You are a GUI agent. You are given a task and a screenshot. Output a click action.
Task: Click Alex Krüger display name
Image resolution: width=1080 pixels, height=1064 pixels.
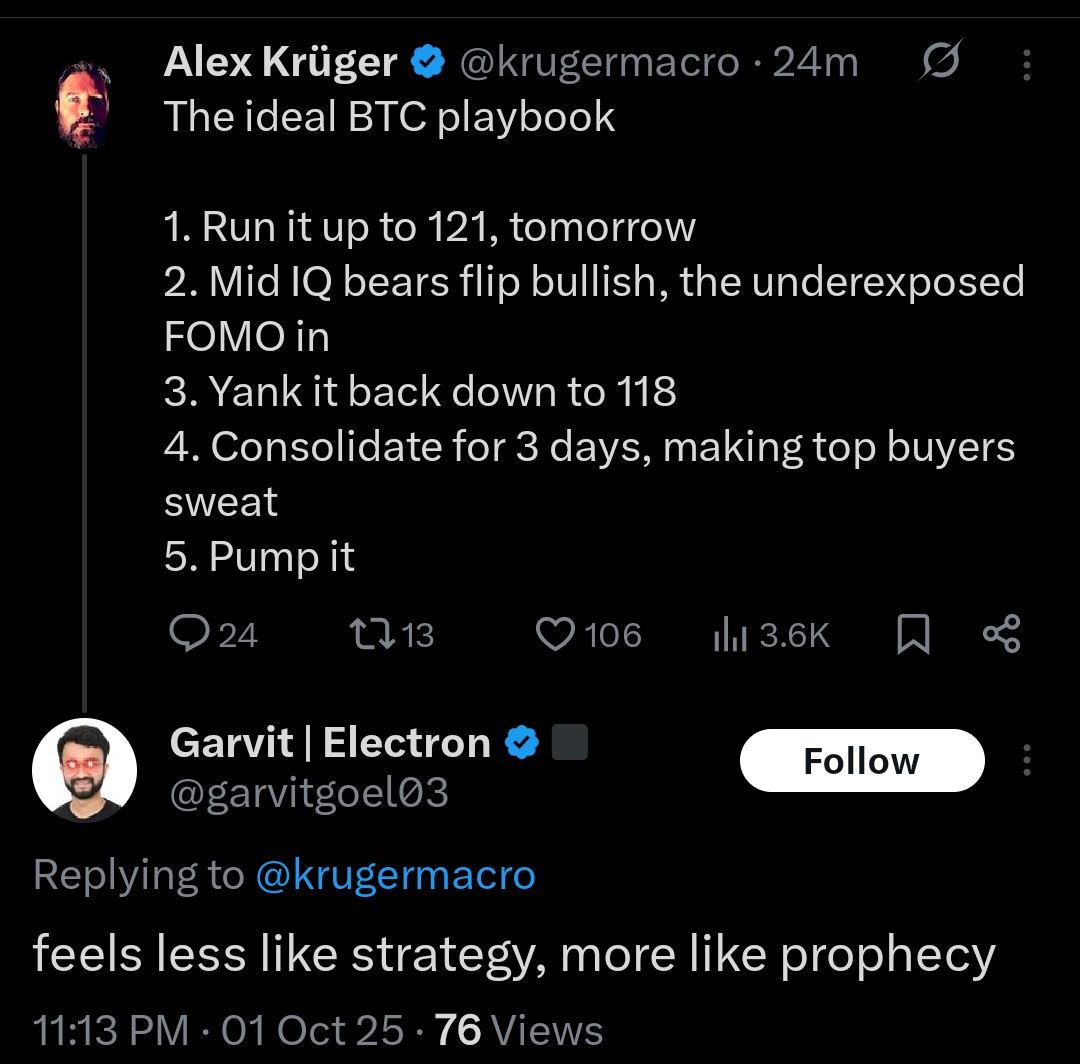point(280,63)
